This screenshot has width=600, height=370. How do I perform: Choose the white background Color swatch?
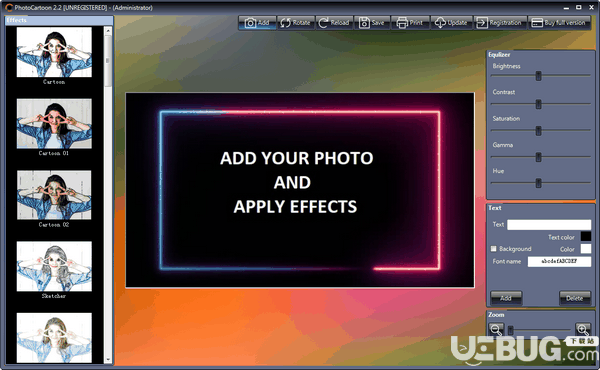click(x=585, y=249)
